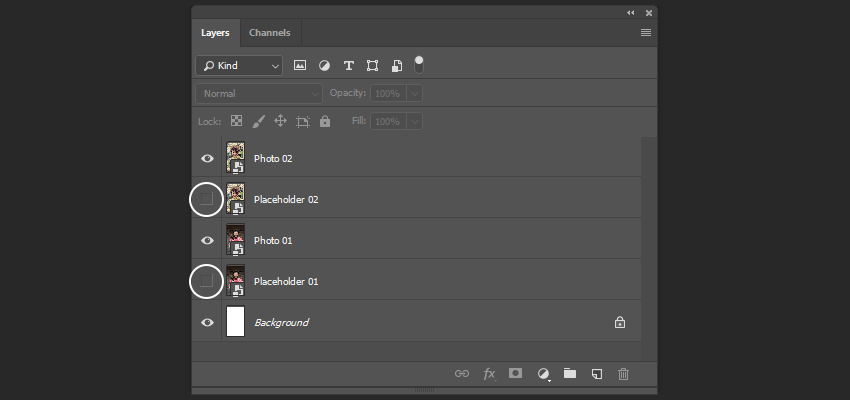Filter layers by adjustment layers icon
The image size is (850, 400).
pos(324,66)
